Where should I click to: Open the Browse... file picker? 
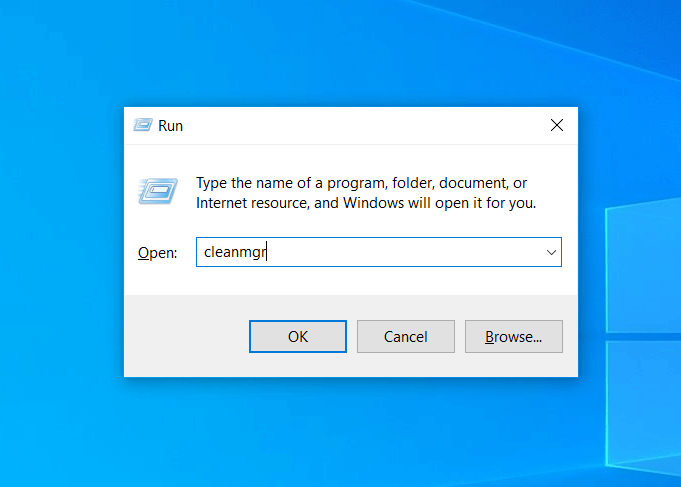[x=513, y=336]
